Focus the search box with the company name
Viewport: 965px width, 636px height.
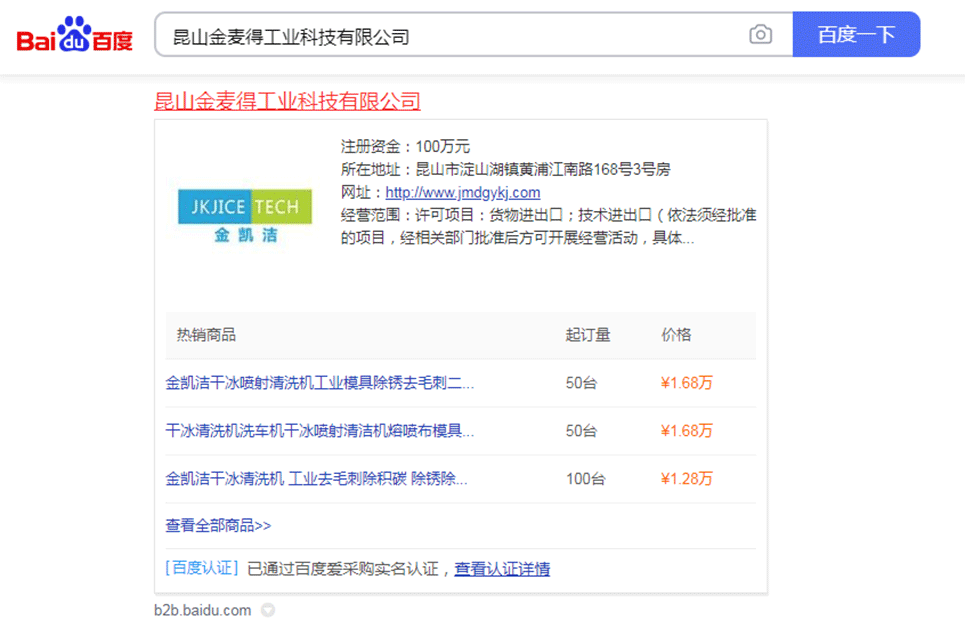[x=450, y=36]
